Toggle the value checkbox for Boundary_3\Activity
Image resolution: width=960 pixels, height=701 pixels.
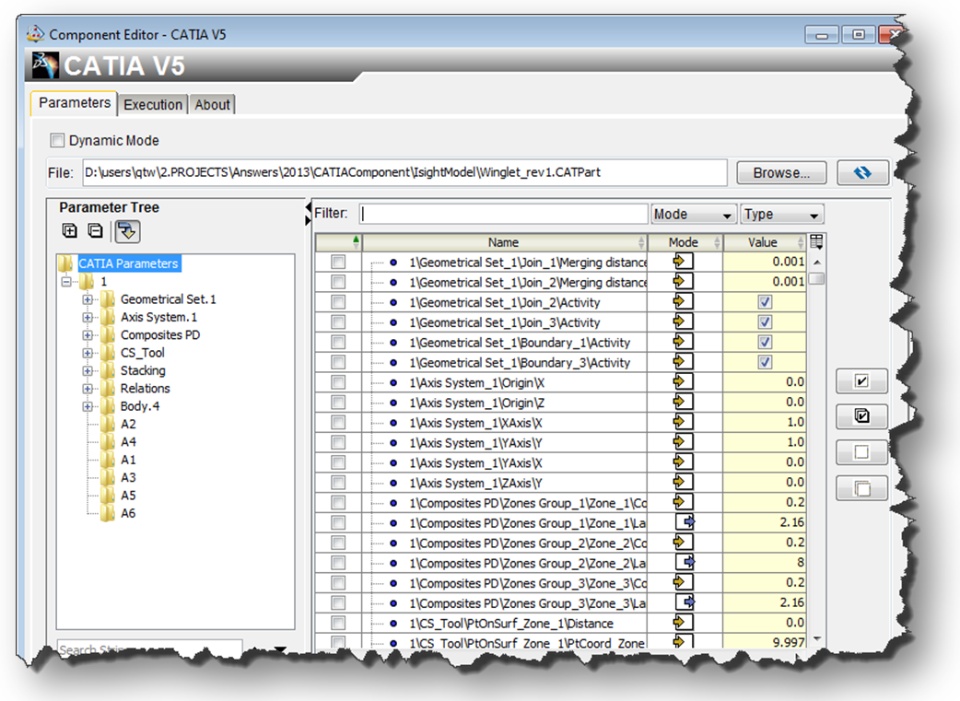pos(765,362)
